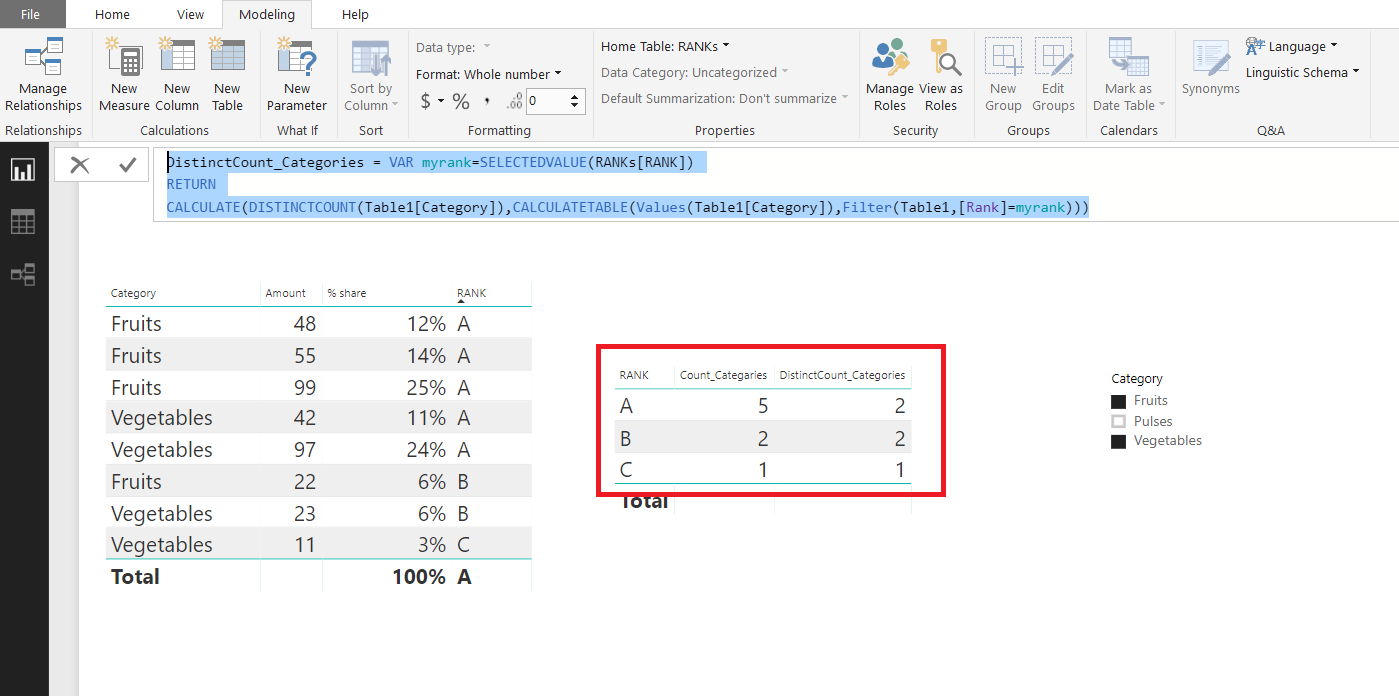This screenshot has height=696, width=1399.
Task: Click Fruits row with amount 22
Action: [x=319, y=481]
